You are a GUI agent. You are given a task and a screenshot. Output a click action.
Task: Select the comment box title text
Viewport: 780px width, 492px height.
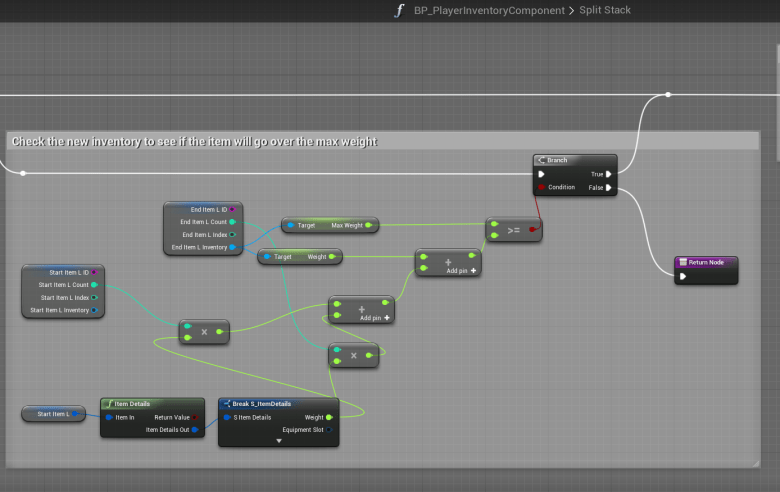194,142
